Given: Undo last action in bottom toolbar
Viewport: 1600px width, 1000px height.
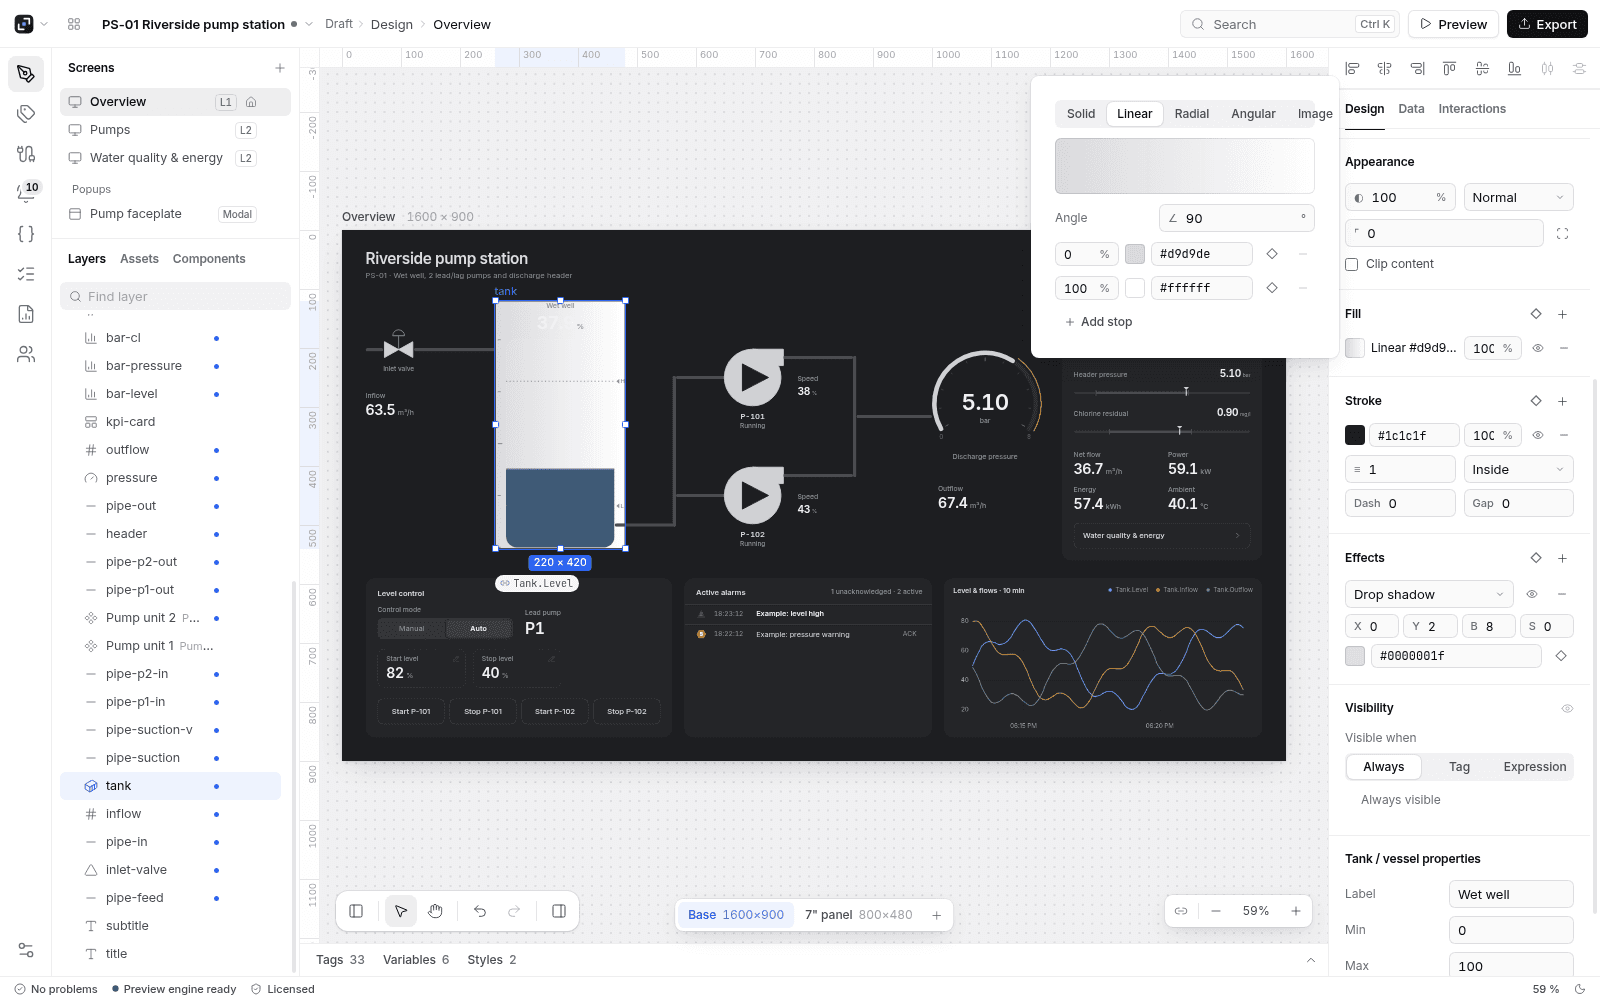Looking at the screenshot, I should click(480, 911).
